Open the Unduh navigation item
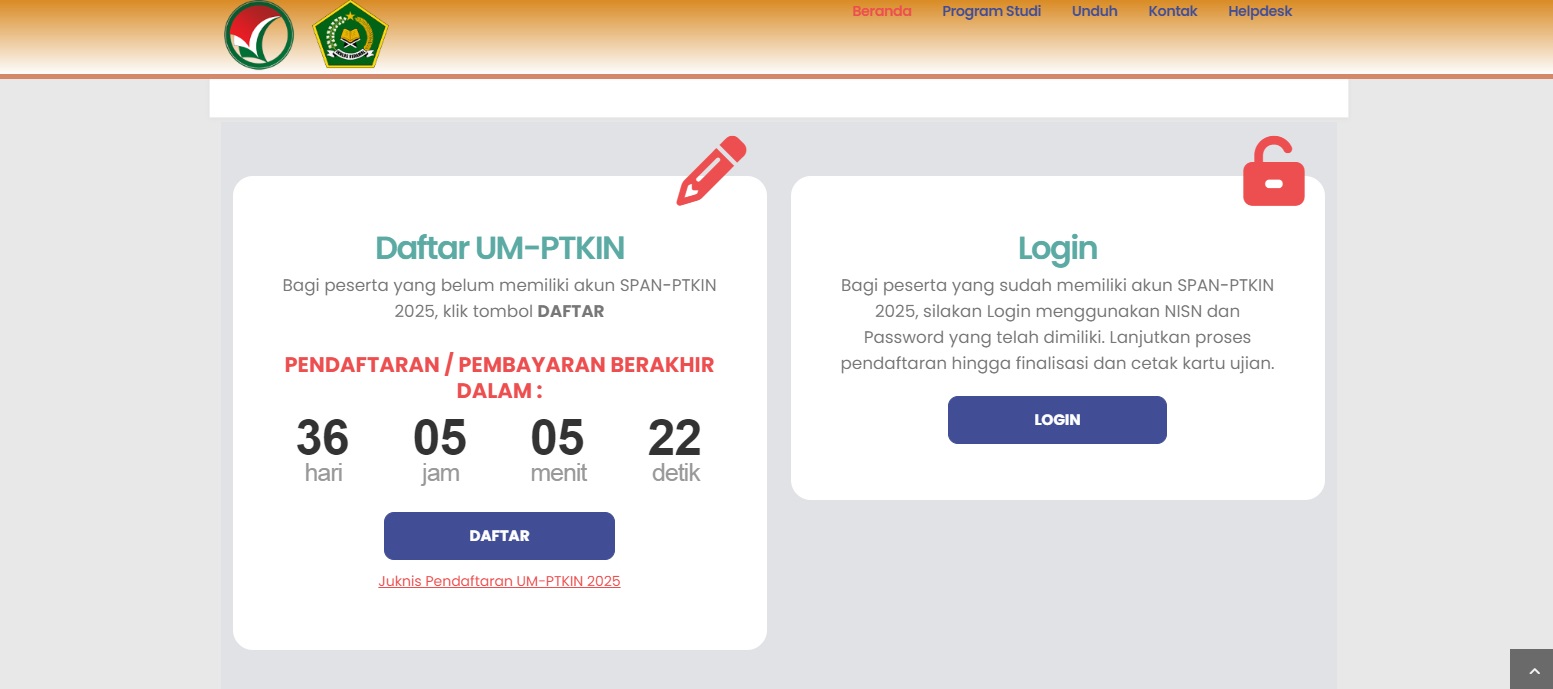The width and height of the screenshot is (1553, 689). pyautogui.click(x=1094, y=12)
